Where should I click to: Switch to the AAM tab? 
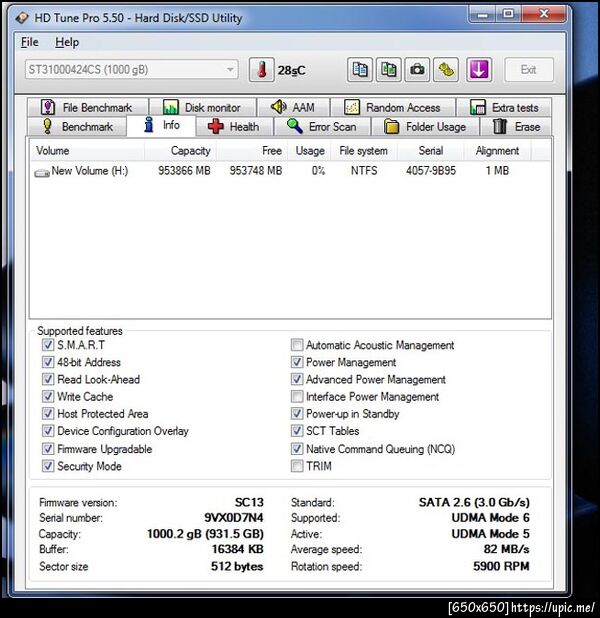(293, 107)
